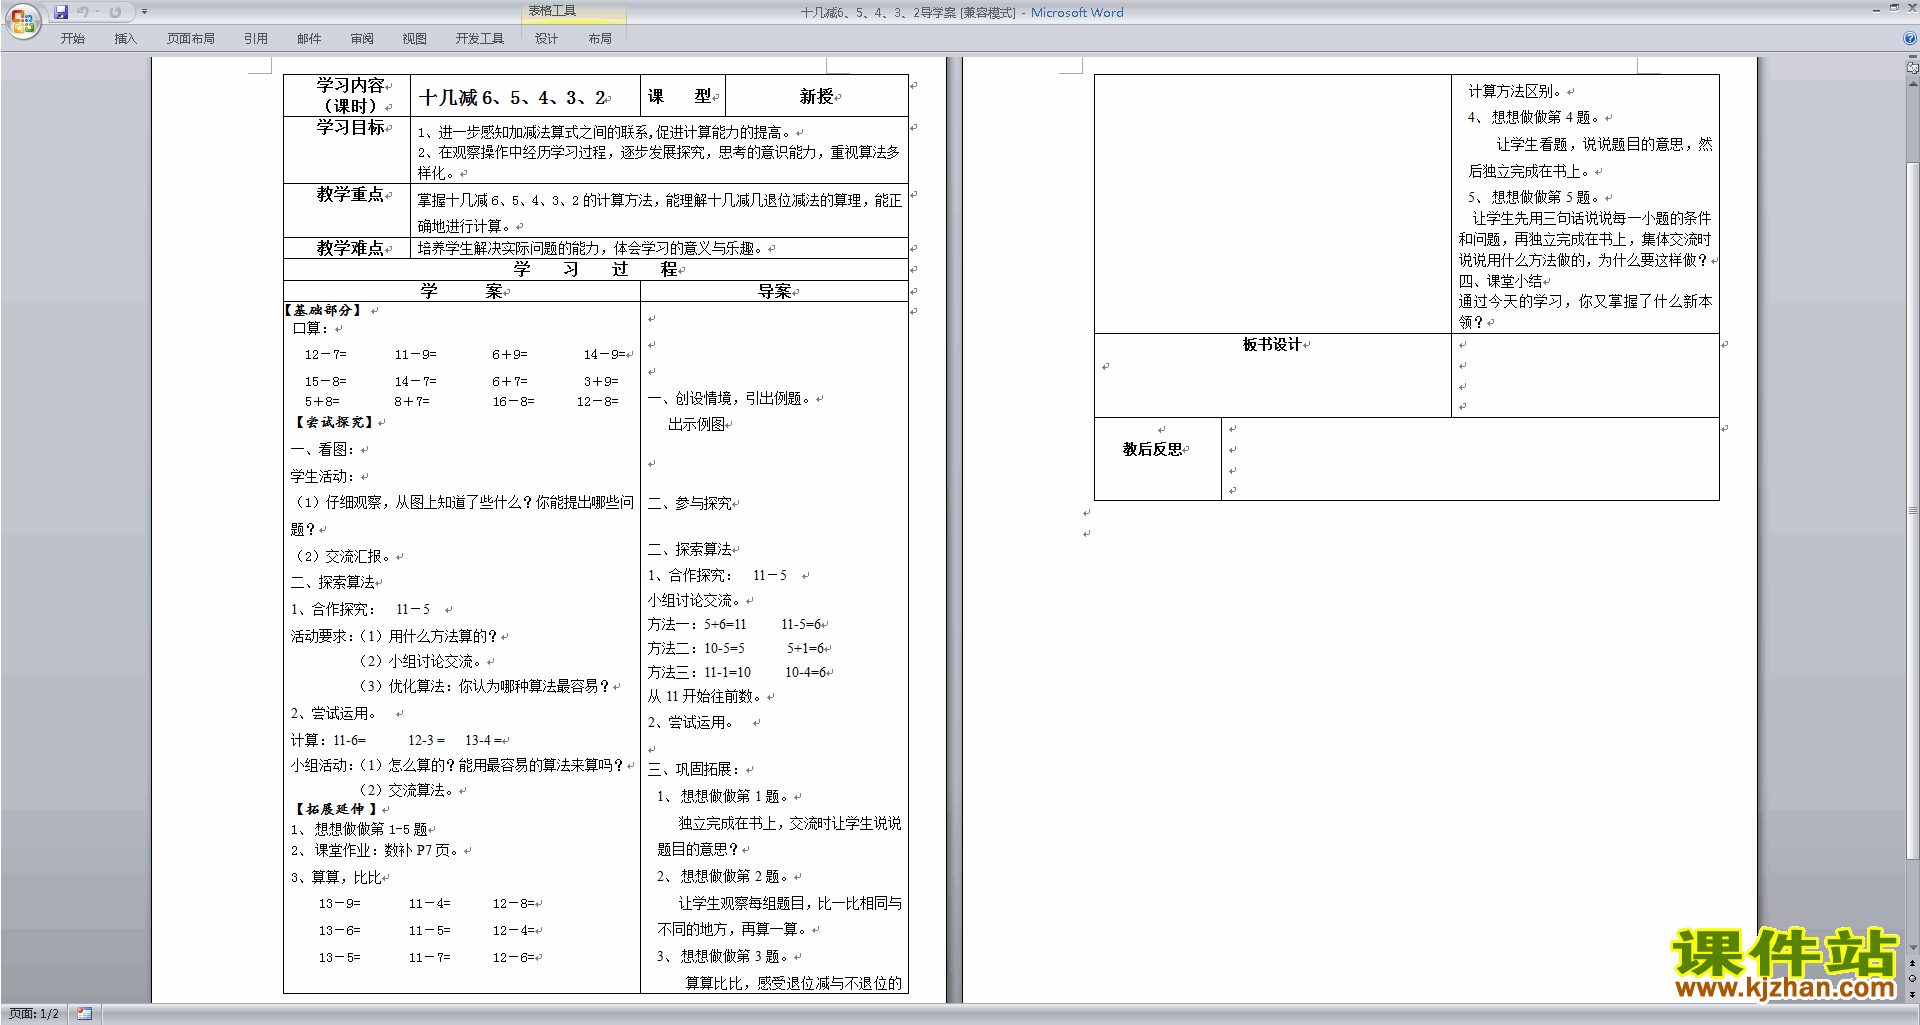Viewport: 1920px width, 1025px height.
Task: Click the select browse object button
Action: click(x=1912, y=978)
